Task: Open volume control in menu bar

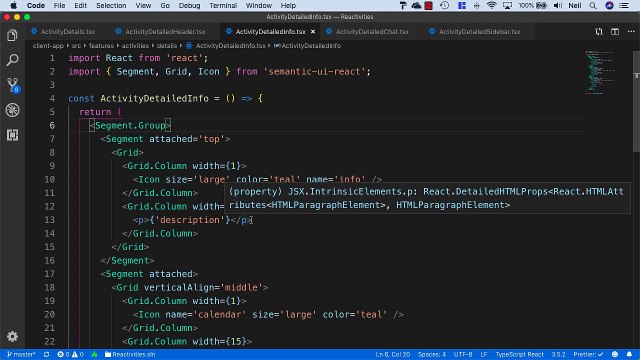Action: (x=558, y=5)
